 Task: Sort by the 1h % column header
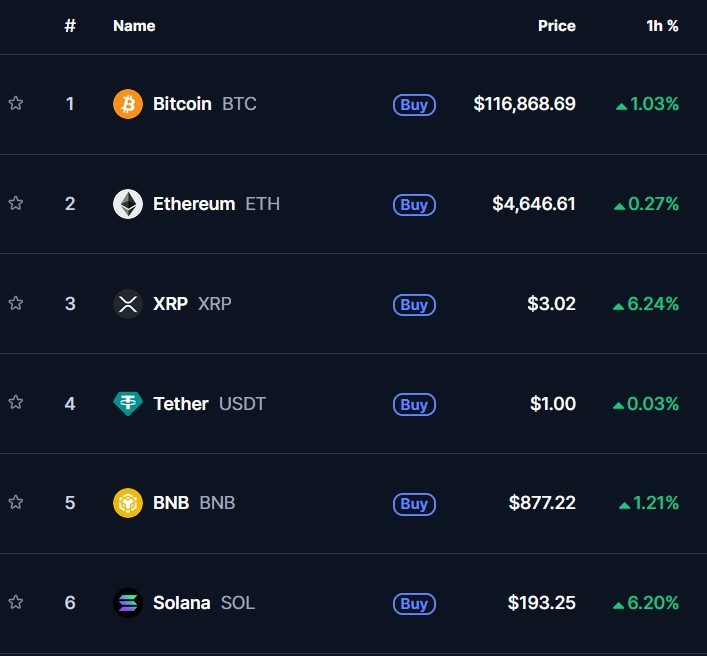point(662,26)
